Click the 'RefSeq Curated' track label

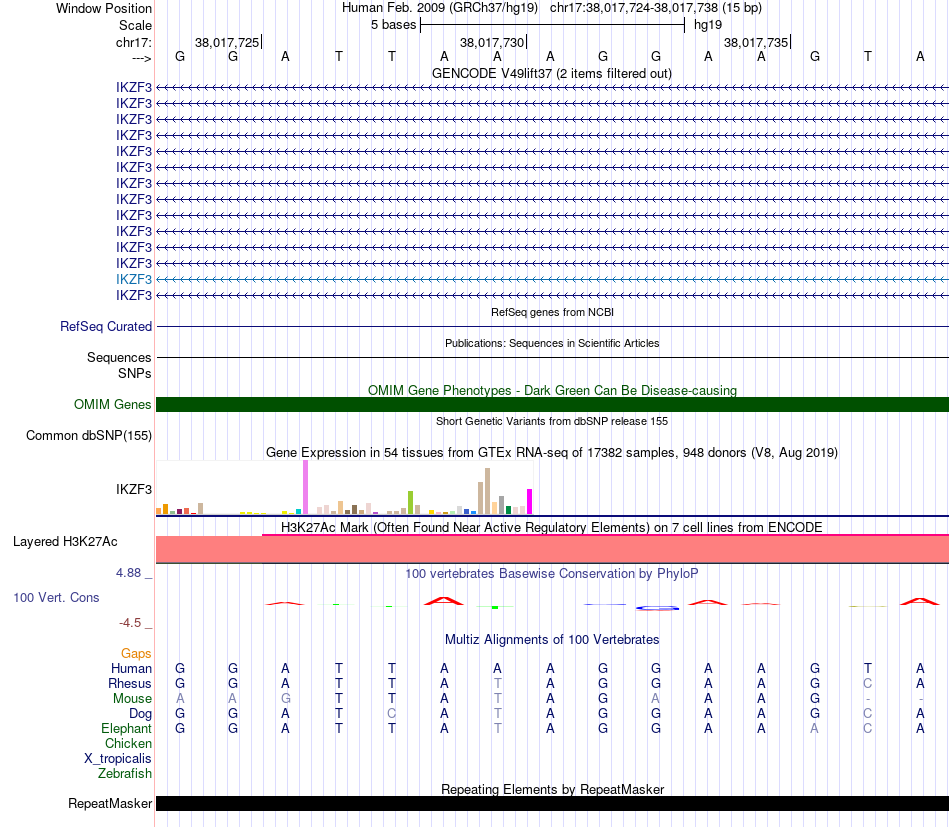coord(106,327)
